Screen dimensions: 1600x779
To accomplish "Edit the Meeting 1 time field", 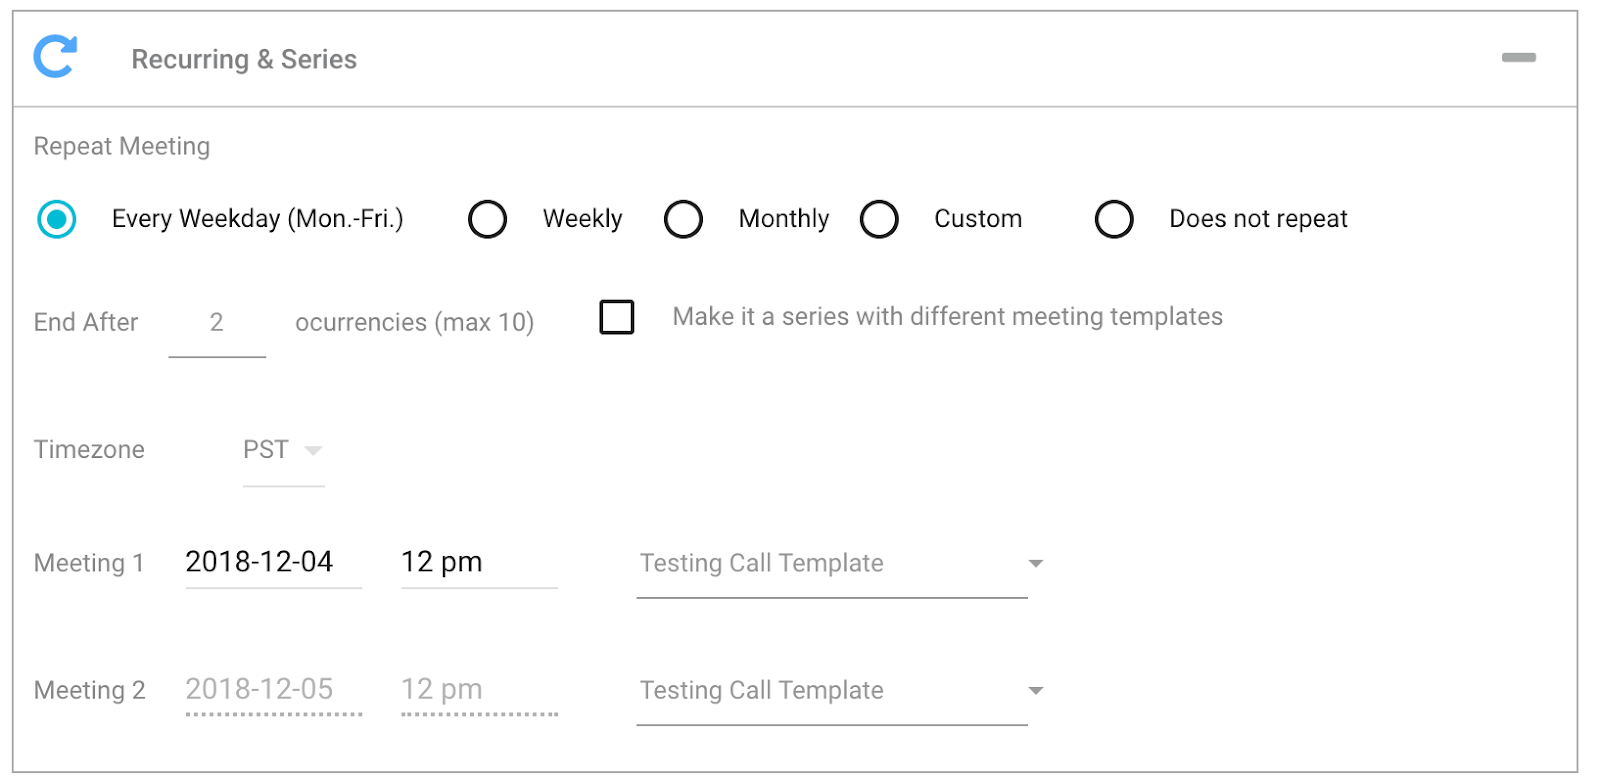I will [x=478, y=562].
